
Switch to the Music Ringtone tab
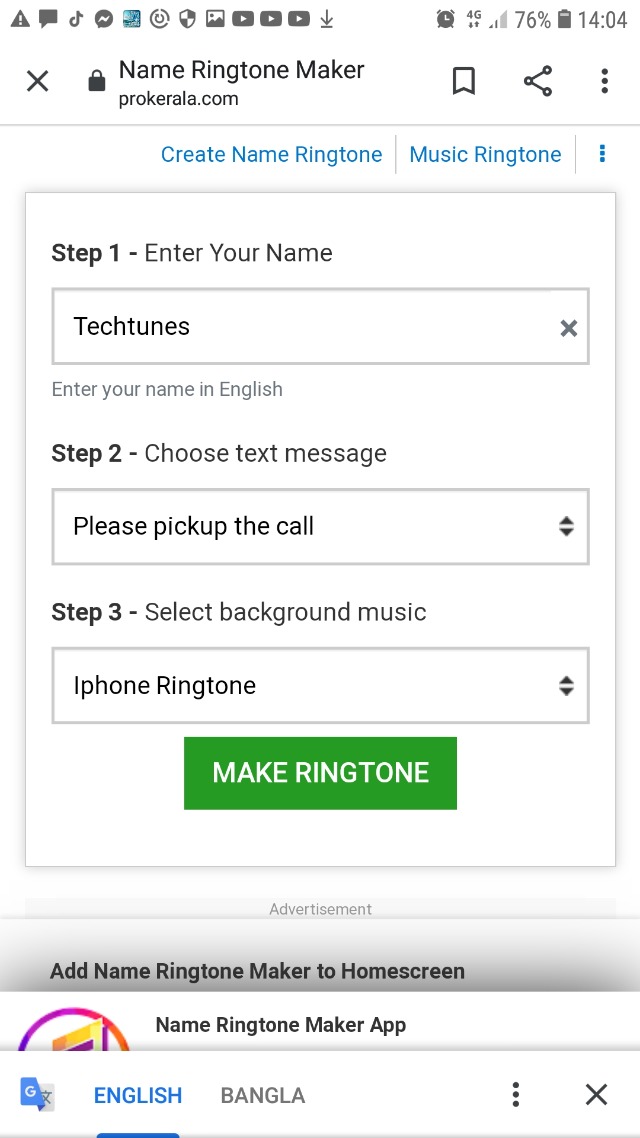tap(485, 155)
